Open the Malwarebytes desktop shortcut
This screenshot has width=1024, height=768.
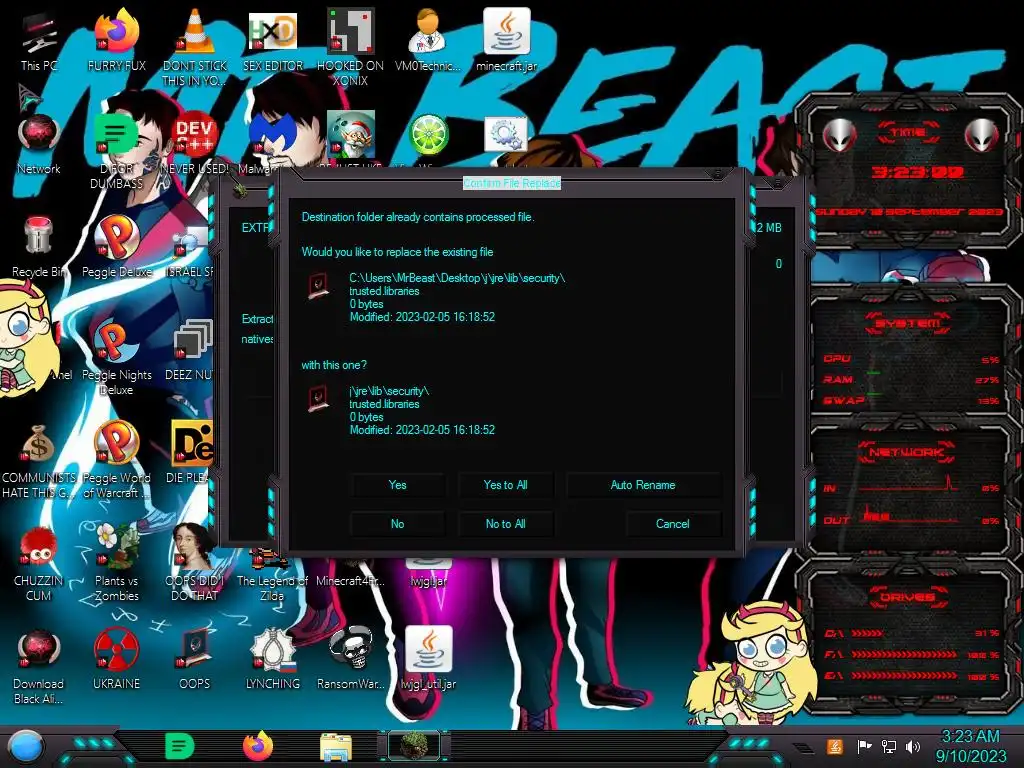coord(272,134)
